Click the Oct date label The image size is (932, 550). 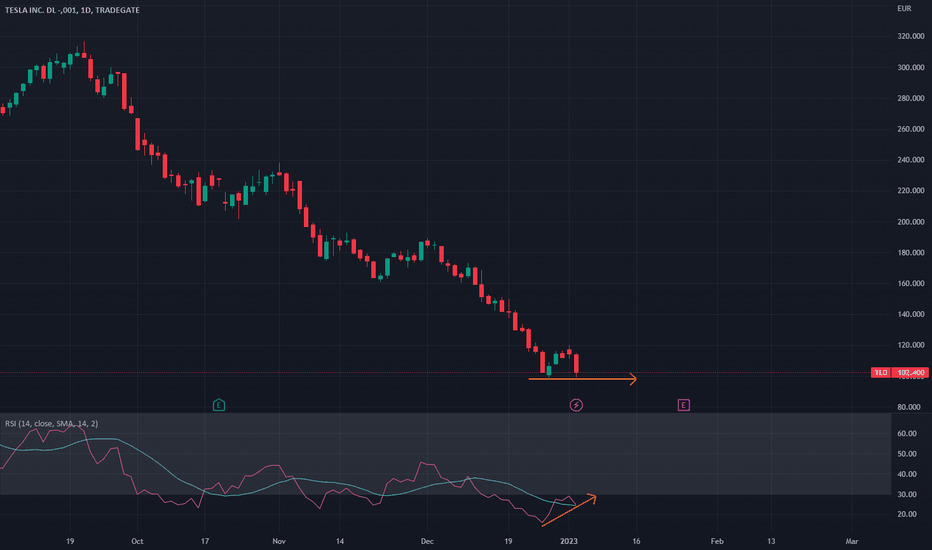pyautogui.click(x=137, y=541)
